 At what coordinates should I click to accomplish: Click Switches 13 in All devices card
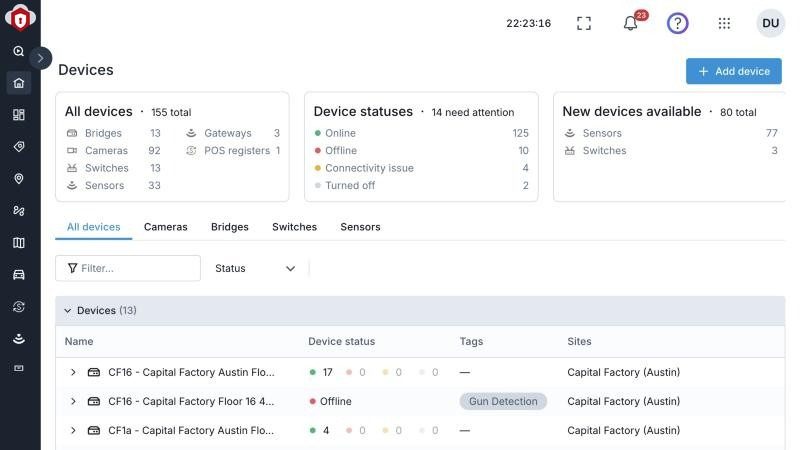114,168
